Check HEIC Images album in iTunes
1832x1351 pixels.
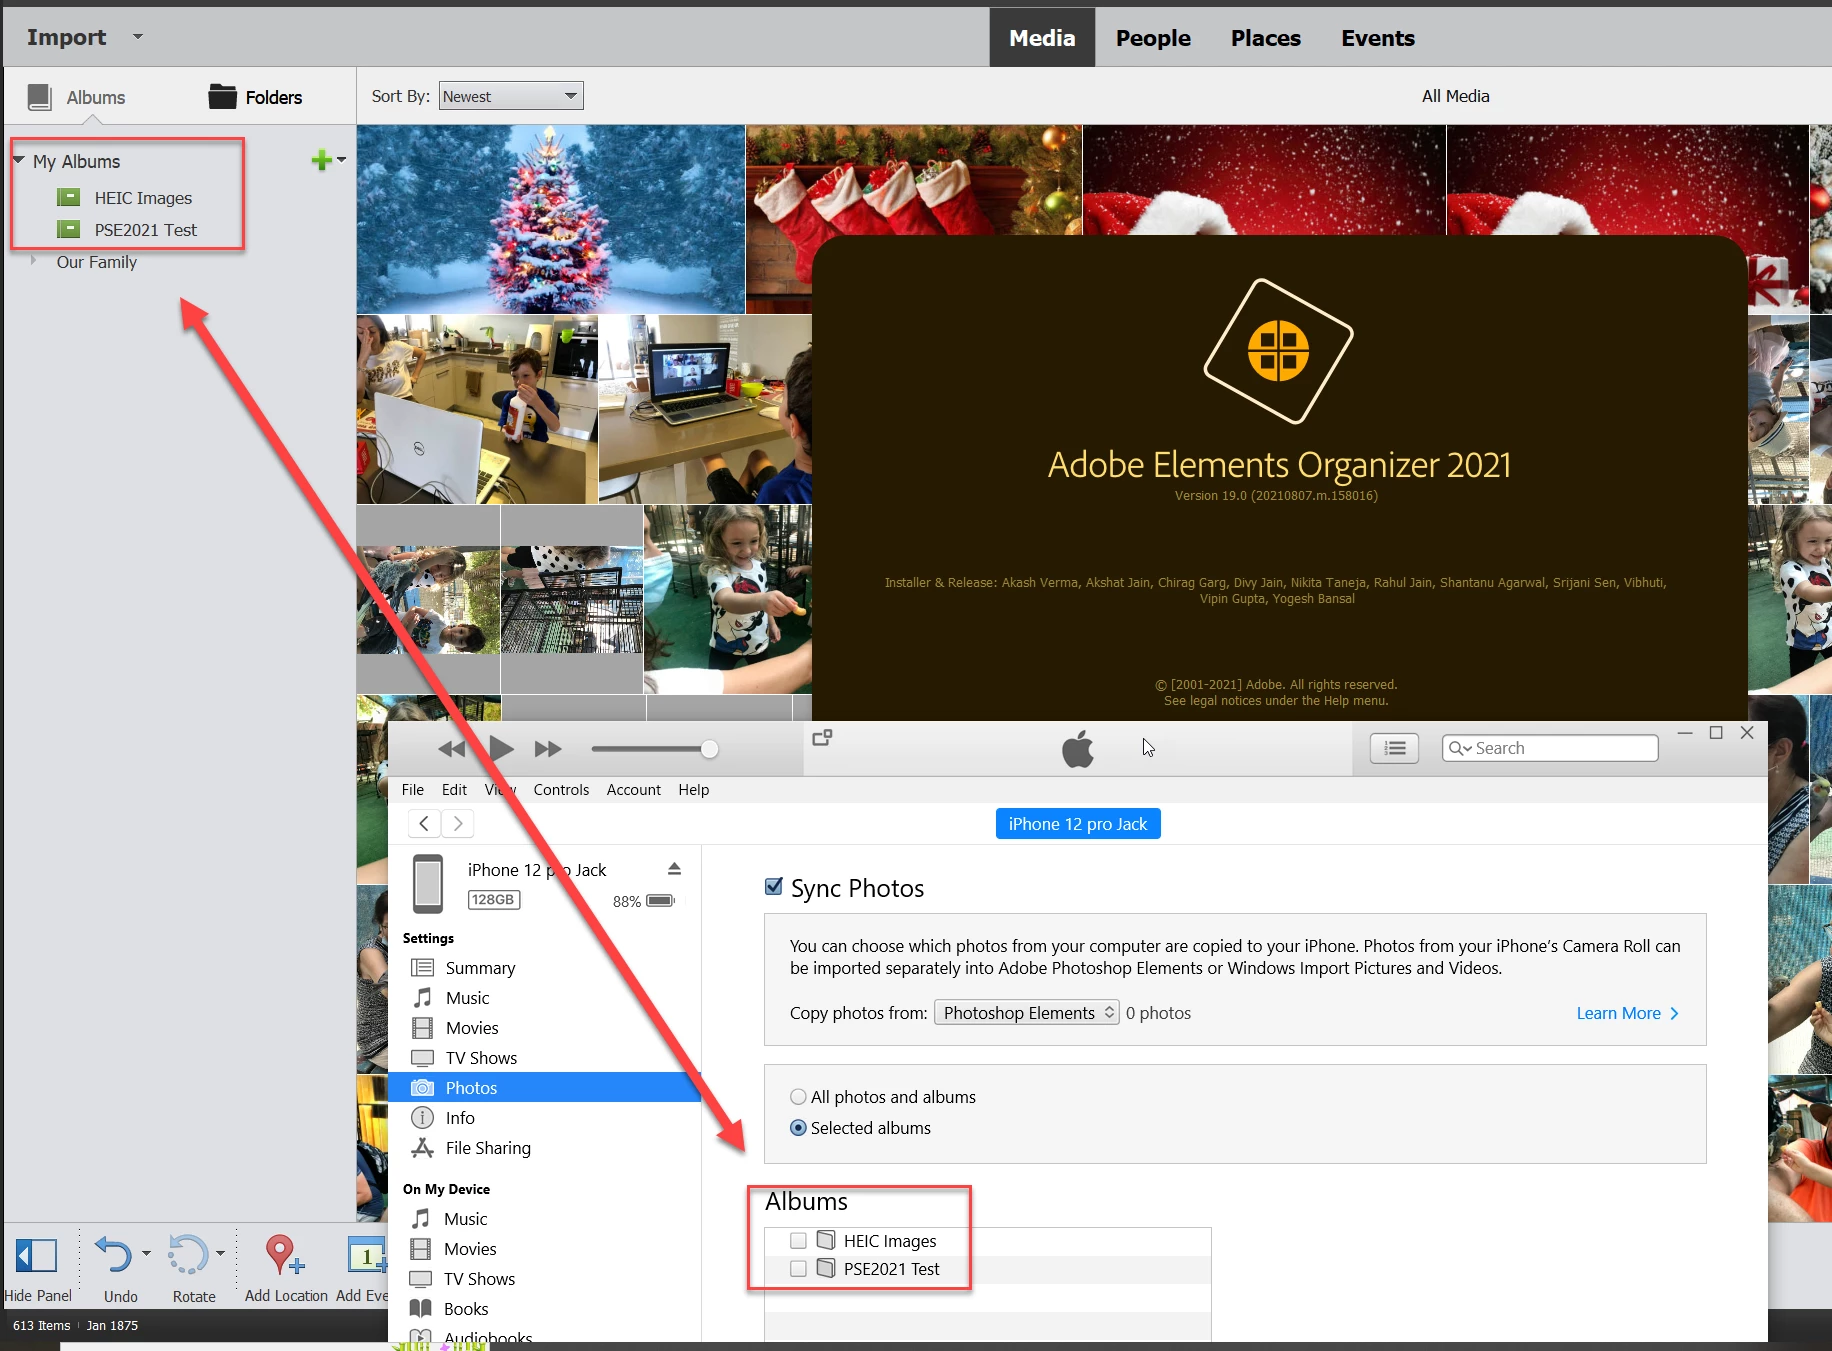798,1241
